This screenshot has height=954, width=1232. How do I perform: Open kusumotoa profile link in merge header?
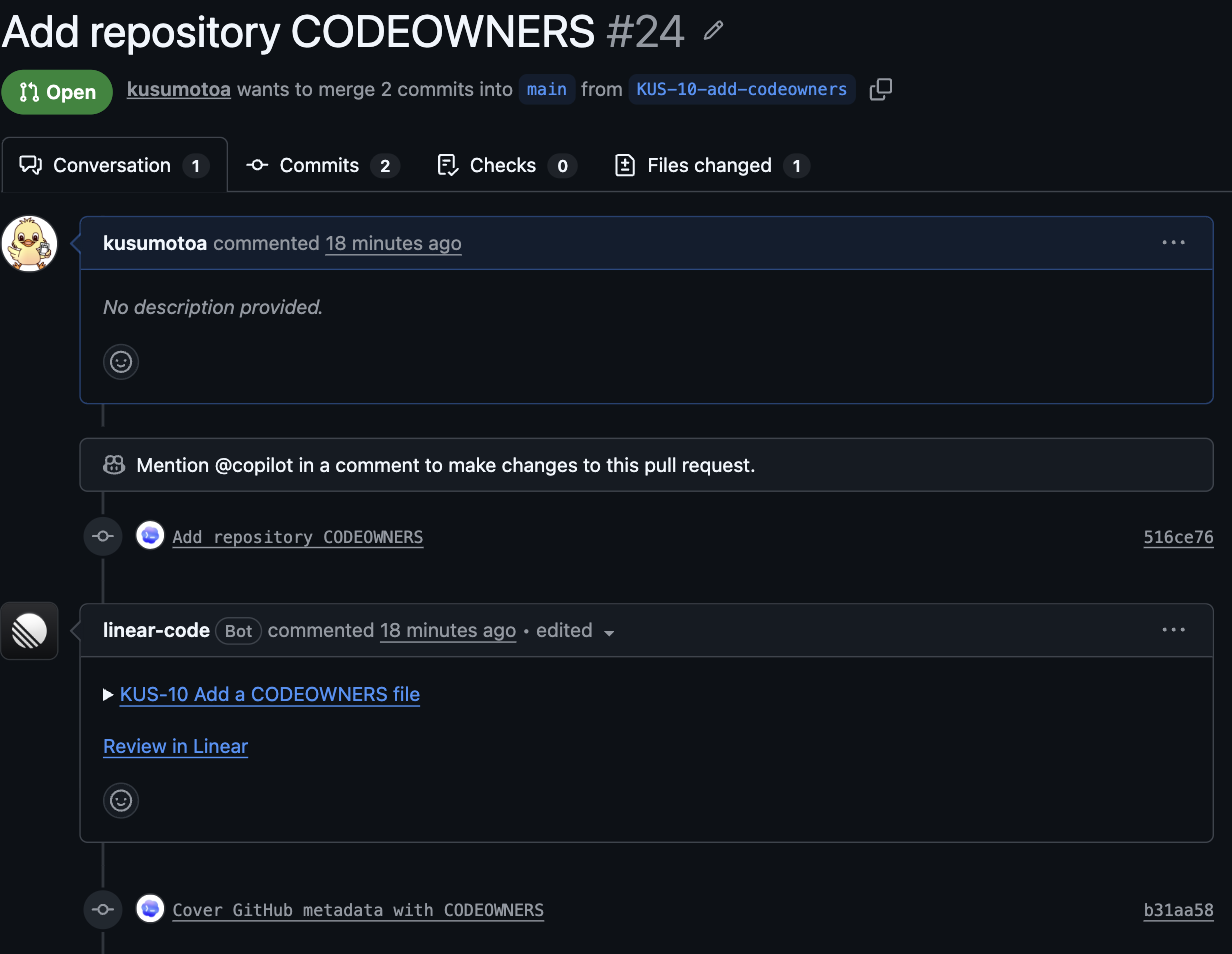pyautogui.click(x=179, y=89)
